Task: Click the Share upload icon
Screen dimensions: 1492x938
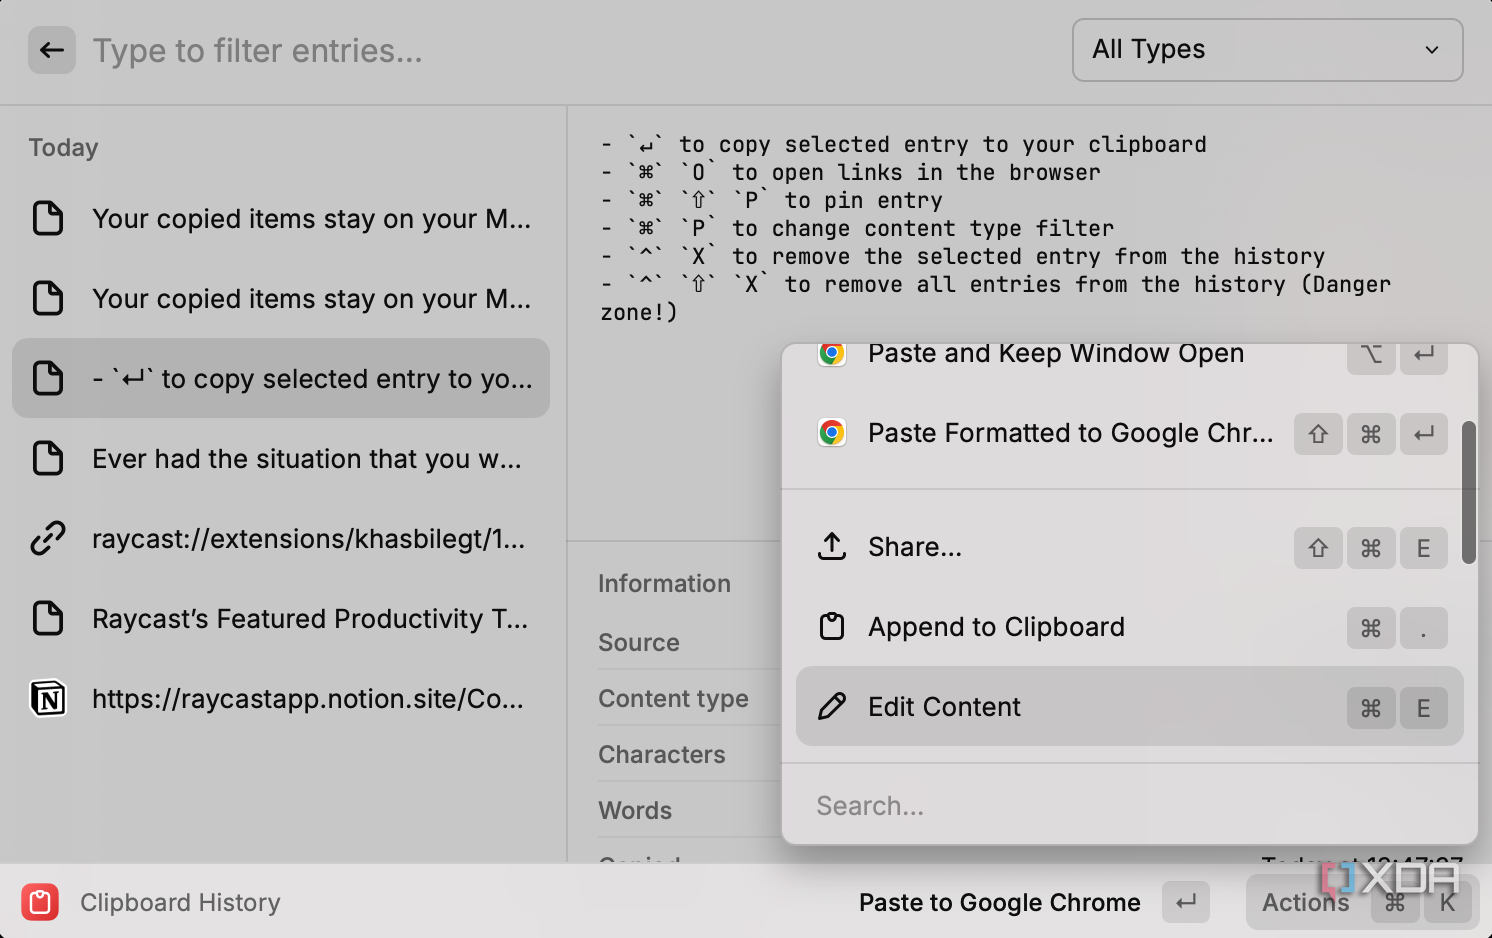Action: tap(832, 546)
